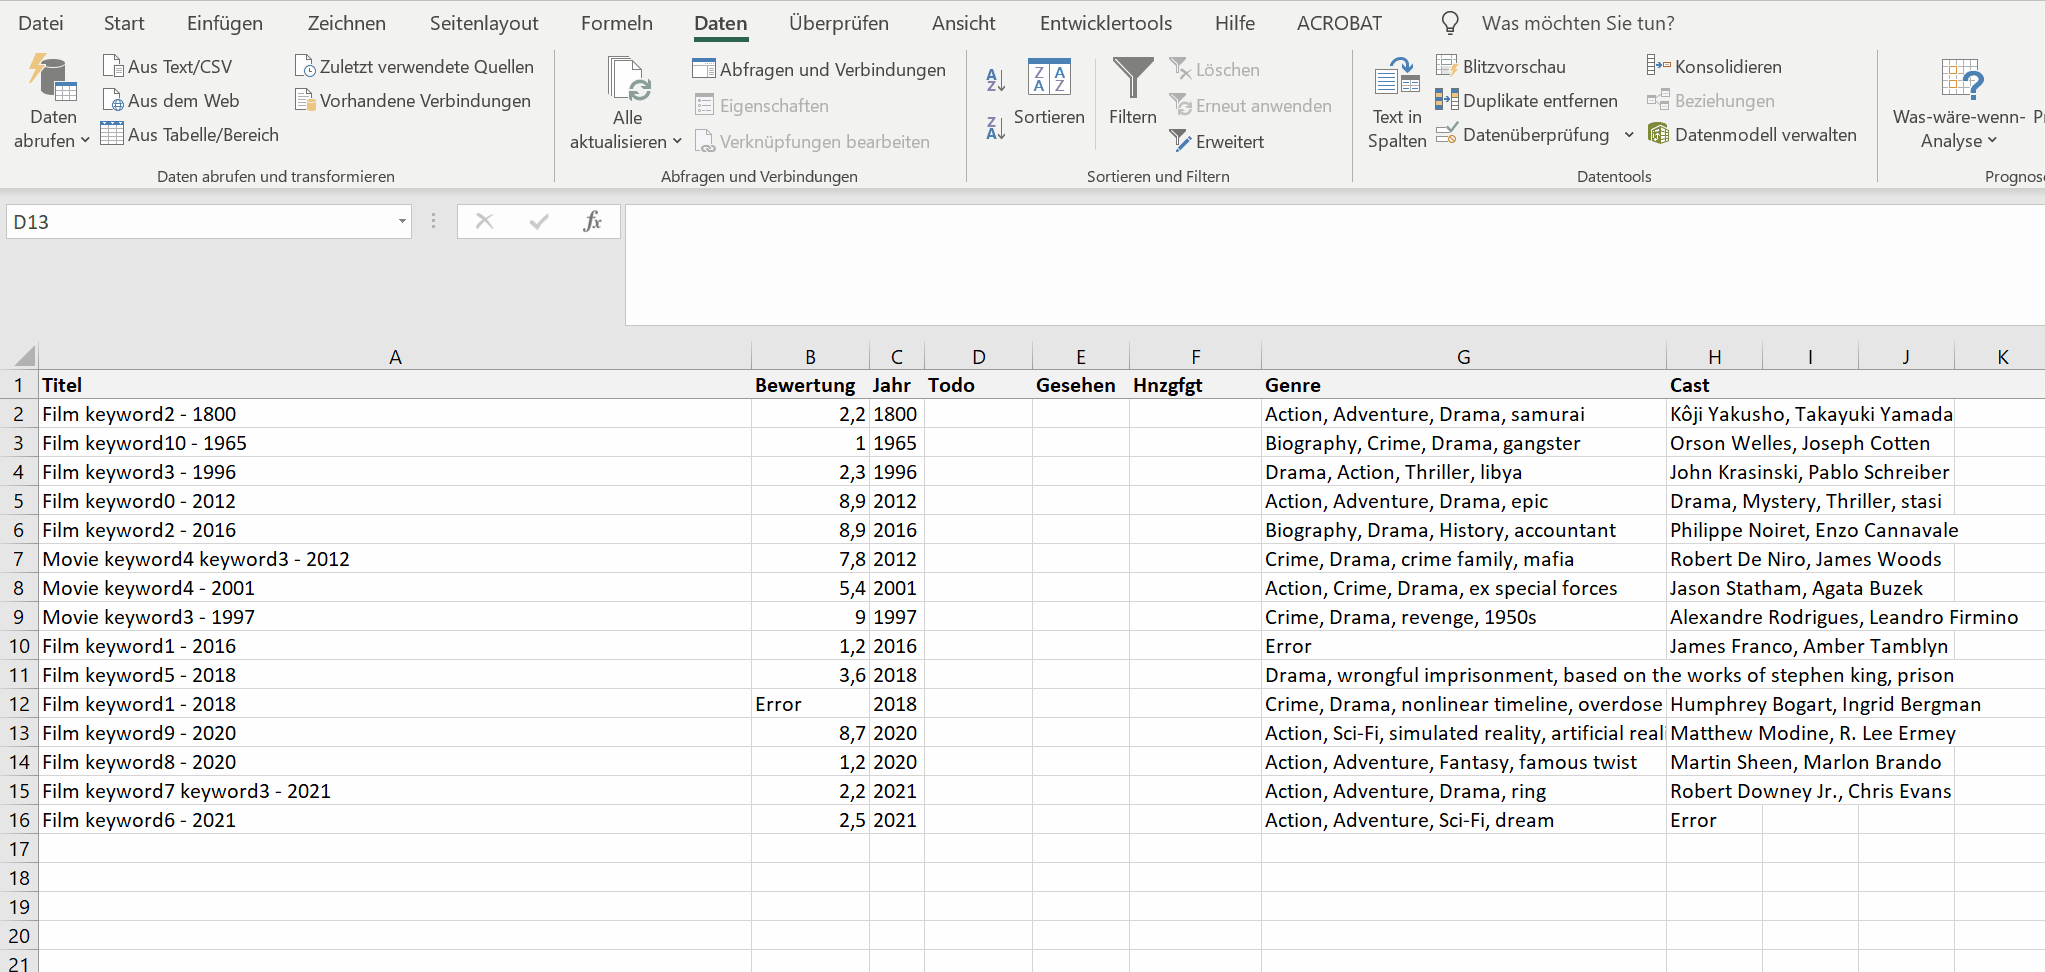Click cell Film keyword10 - 1965
Image resolution: width=2045 pixels, height=972 pixels.
pyautogui.click(x=395, y=443)
